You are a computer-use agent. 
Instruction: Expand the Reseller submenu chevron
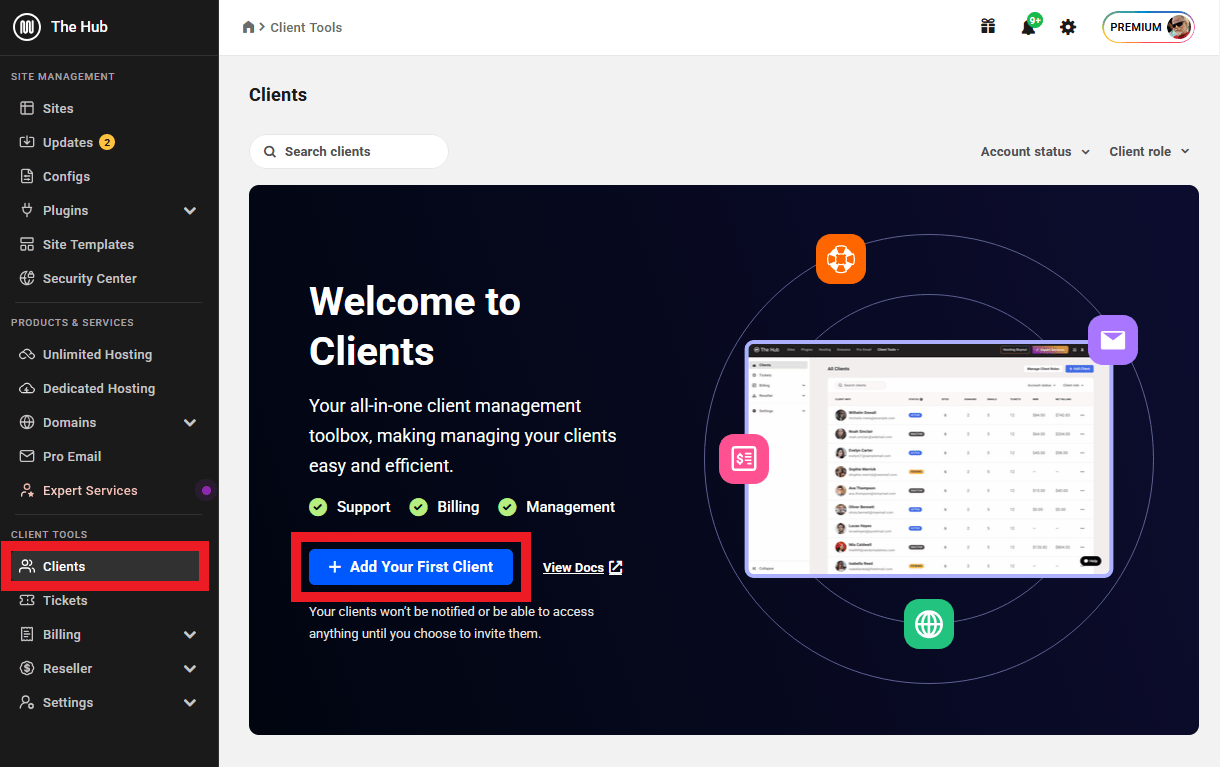(x=190, y=668)
